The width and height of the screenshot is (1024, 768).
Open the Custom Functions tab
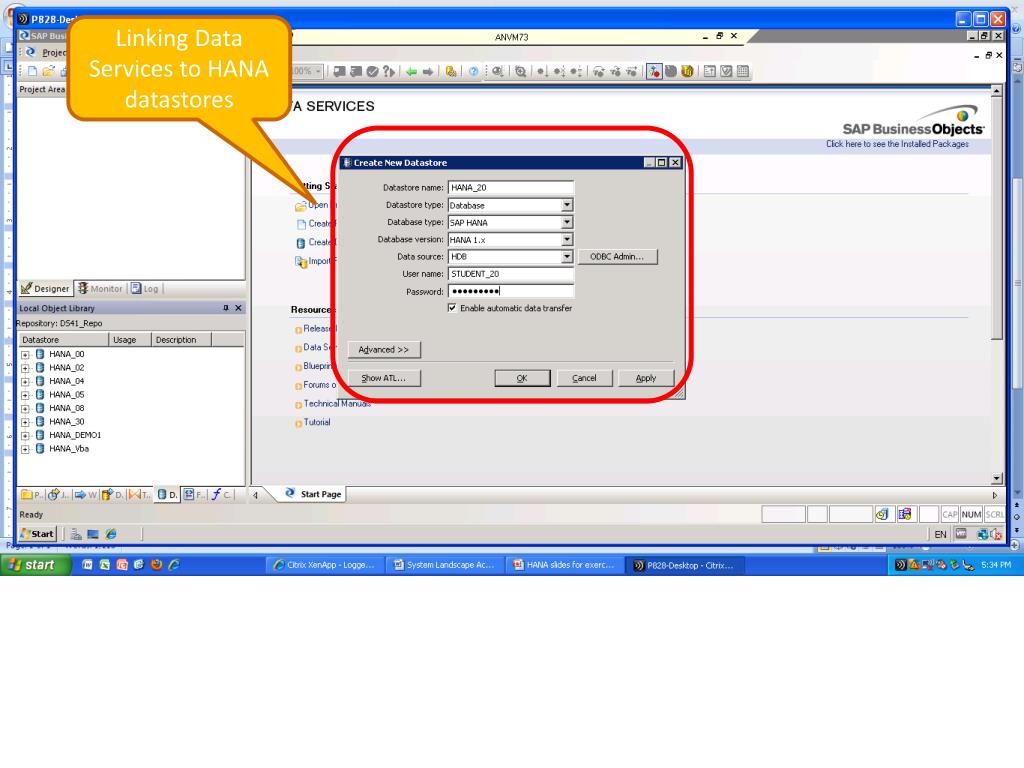(x=221, y=494)
